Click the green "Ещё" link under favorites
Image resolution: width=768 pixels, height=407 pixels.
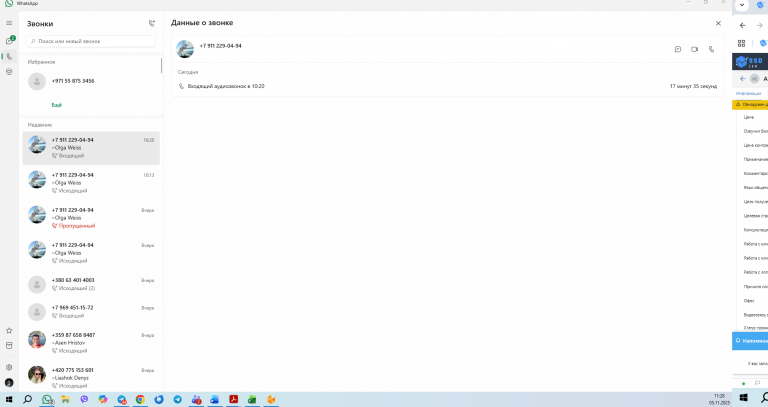tap(57, 105)
